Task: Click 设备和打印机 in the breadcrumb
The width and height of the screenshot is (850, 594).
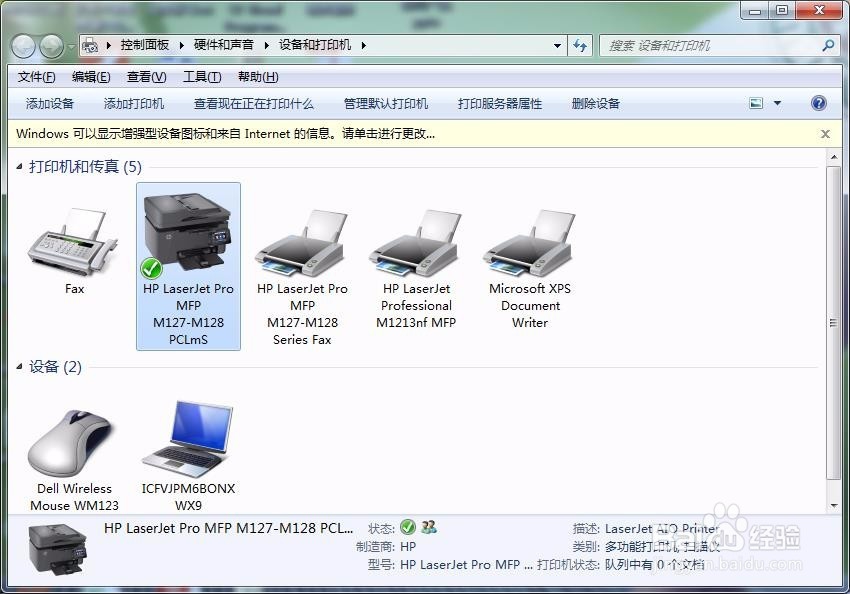Action: pos(314,45)
